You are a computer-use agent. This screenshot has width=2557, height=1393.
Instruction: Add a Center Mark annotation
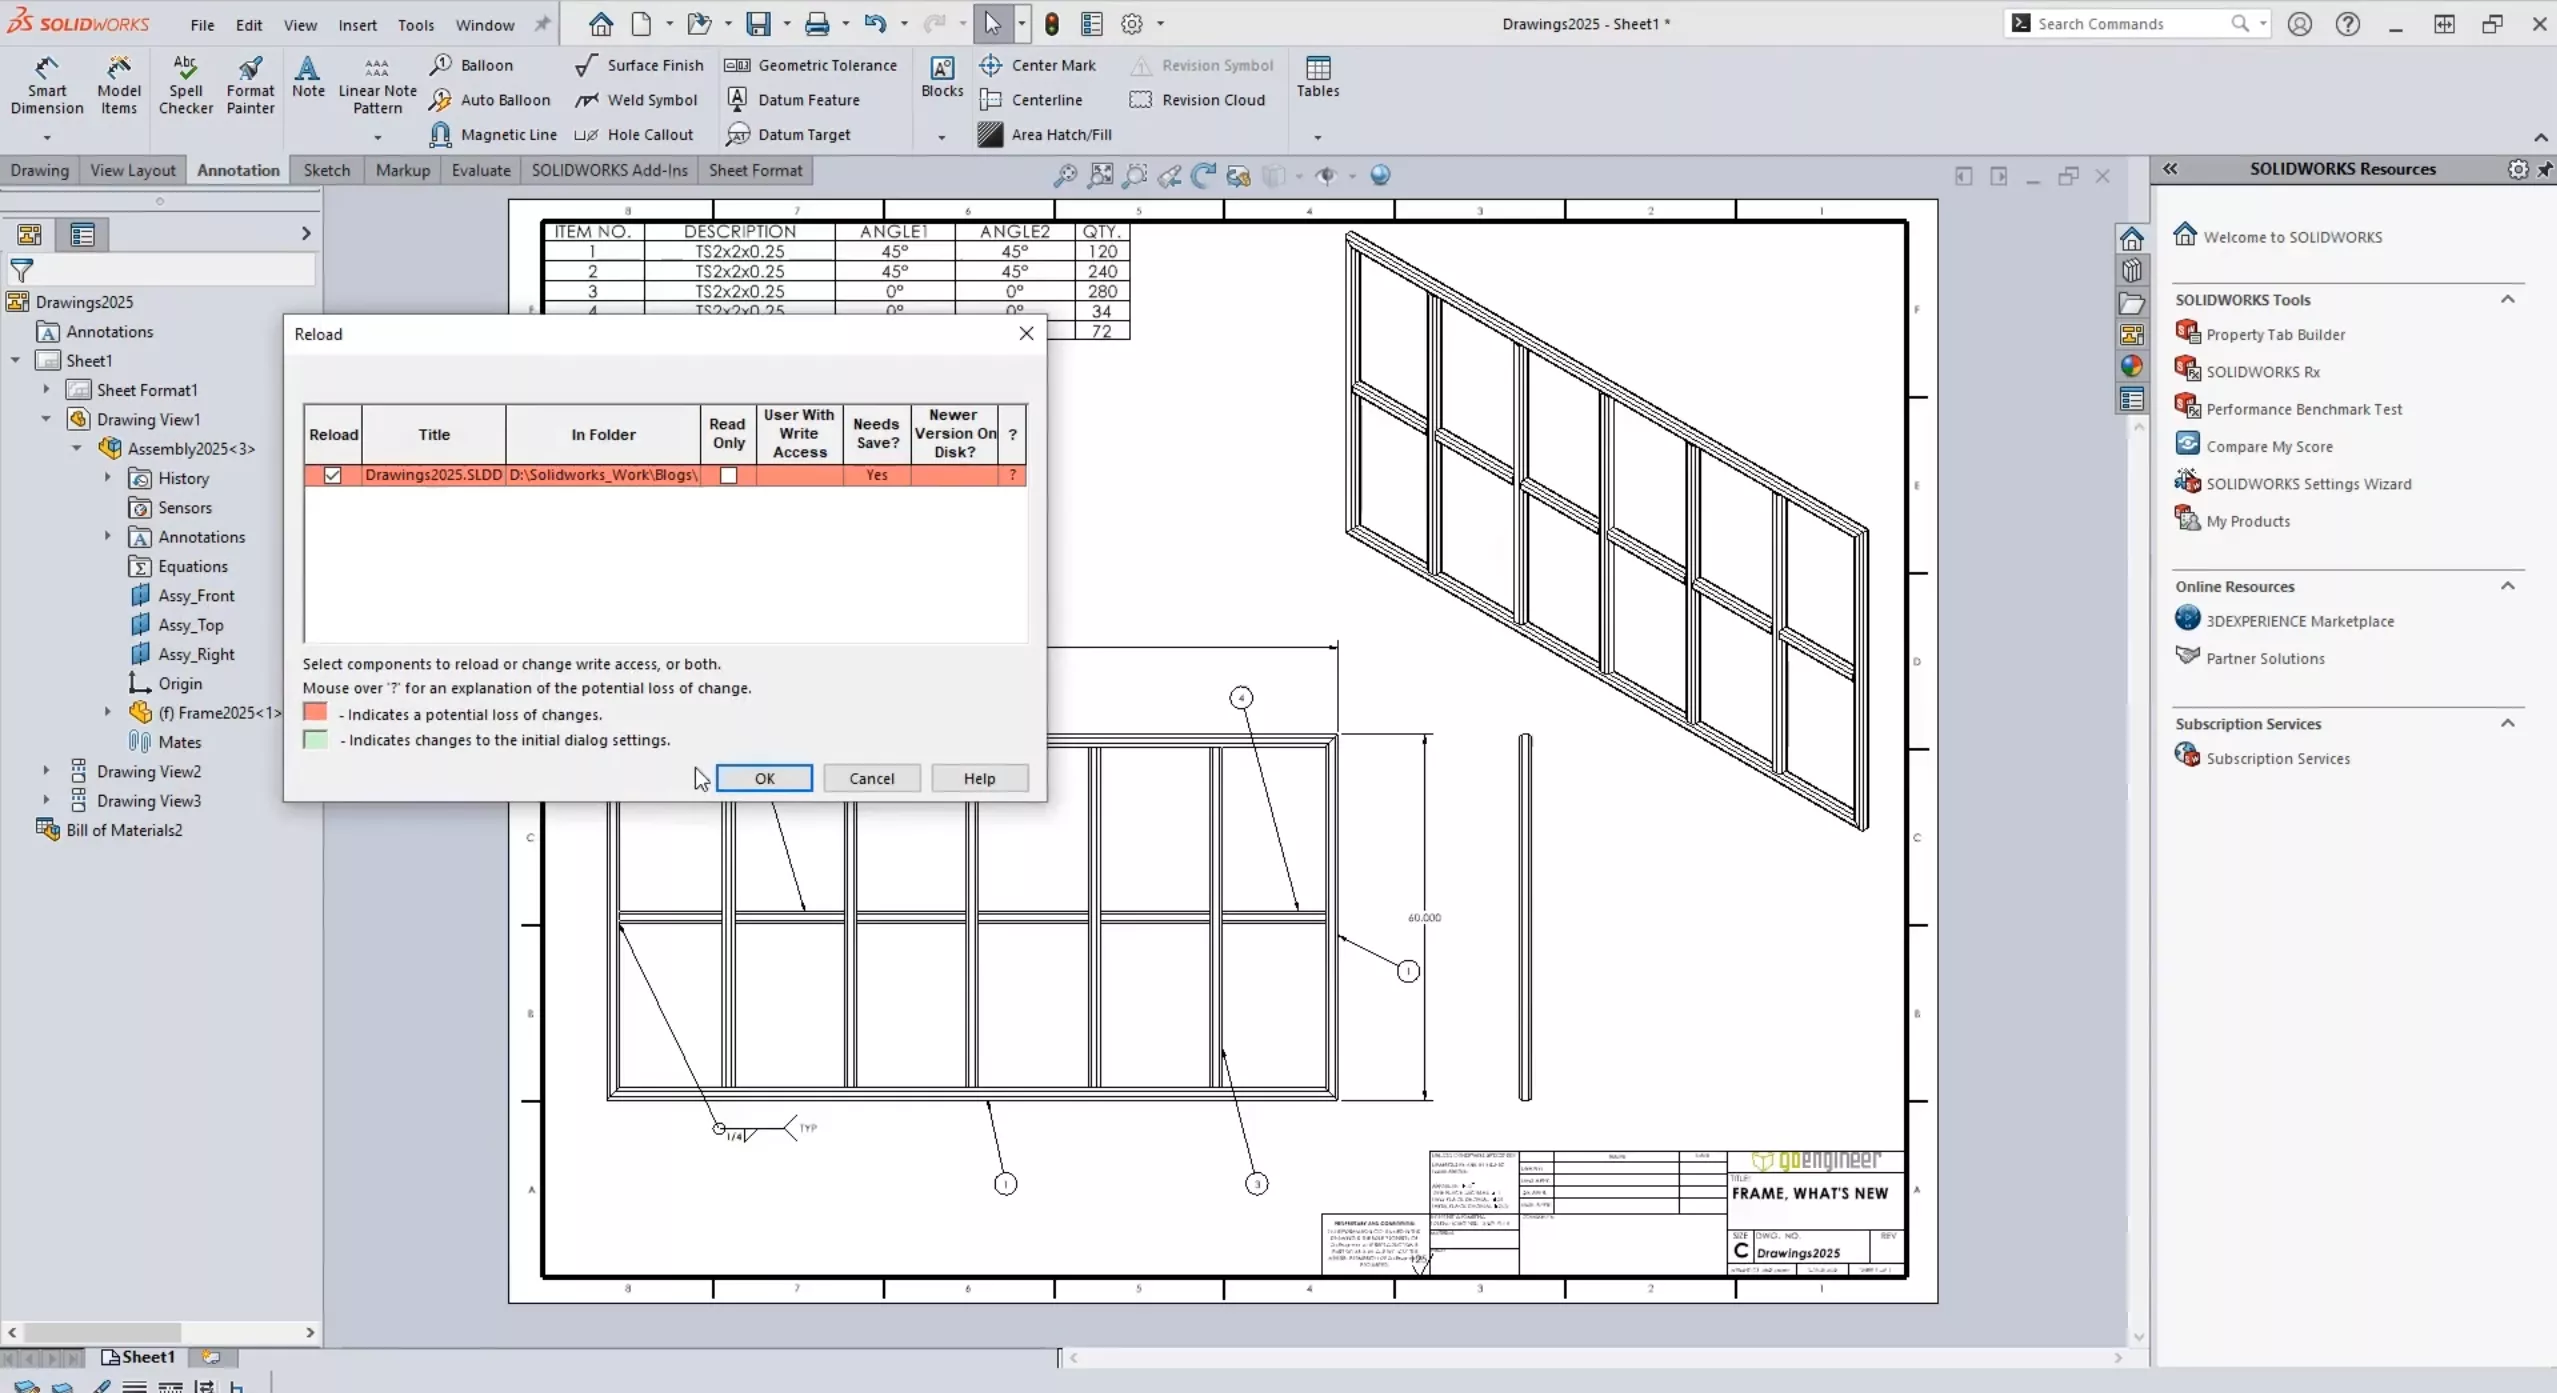(x=1038, y=65)
